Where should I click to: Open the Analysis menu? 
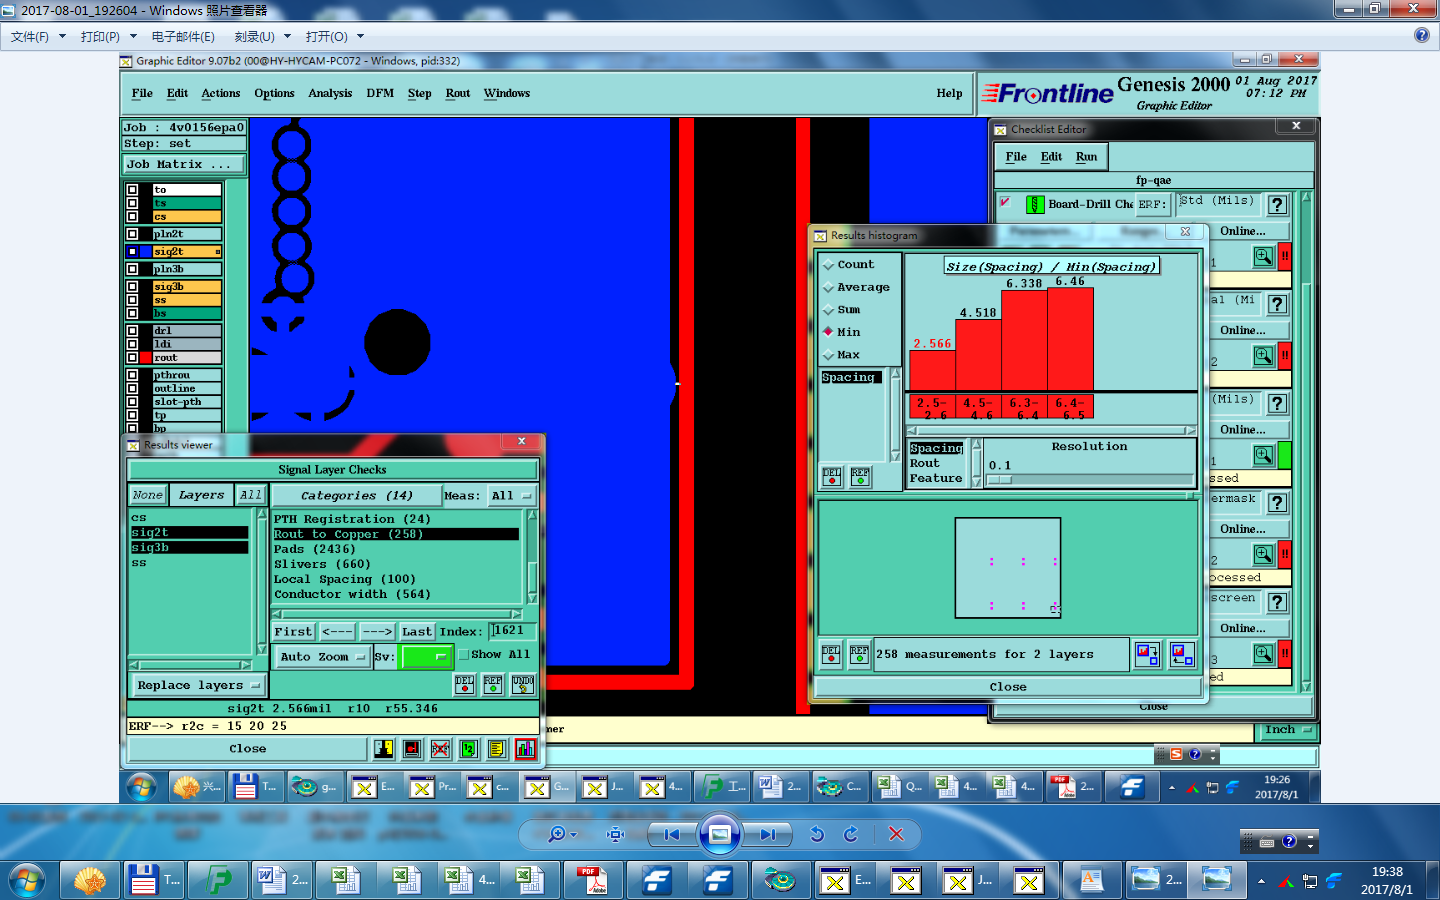[x=330, y=93]
